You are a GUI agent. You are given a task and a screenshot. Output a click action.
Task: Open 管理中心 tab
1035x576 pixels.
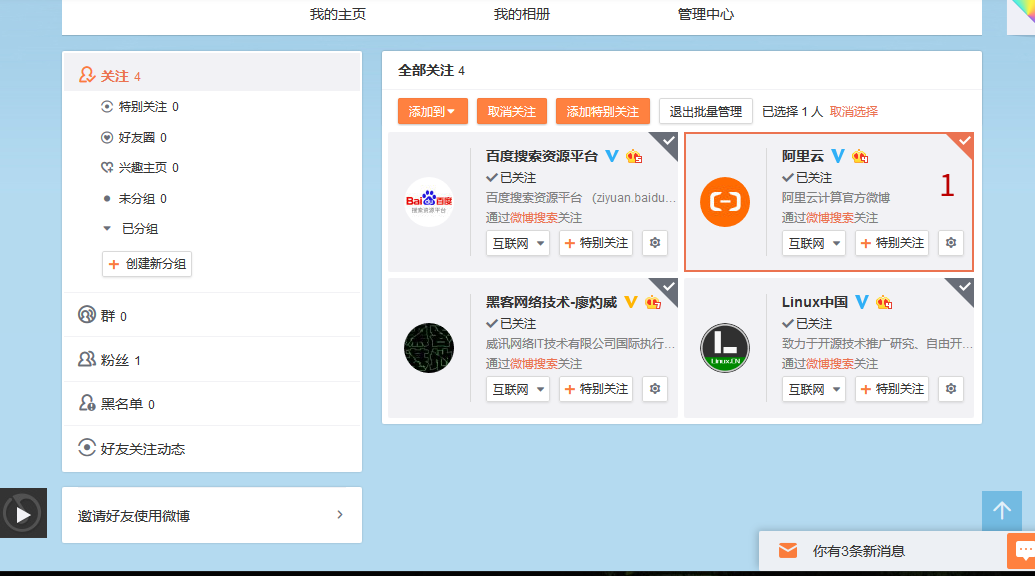tap(706, 15)
